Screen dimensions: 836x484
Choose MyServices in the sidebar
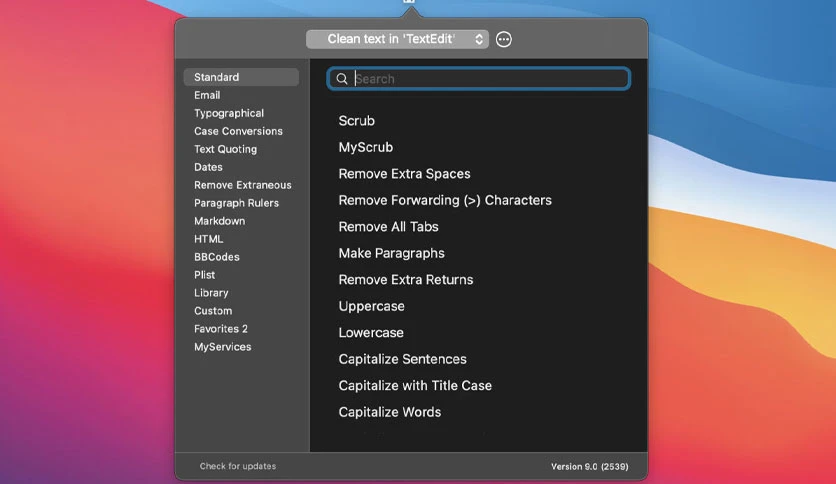[222, 347]
